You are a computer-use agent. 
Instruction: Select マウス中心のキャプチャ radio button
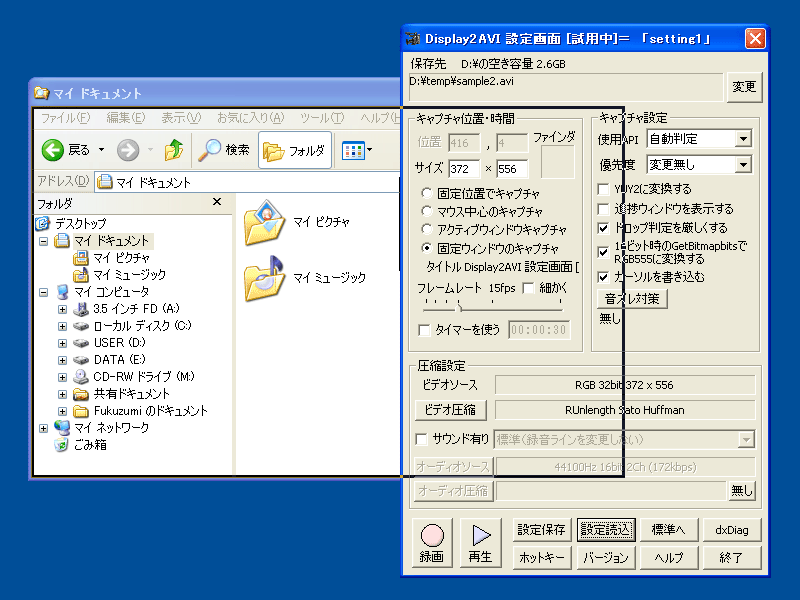click(x=427, y=211)
